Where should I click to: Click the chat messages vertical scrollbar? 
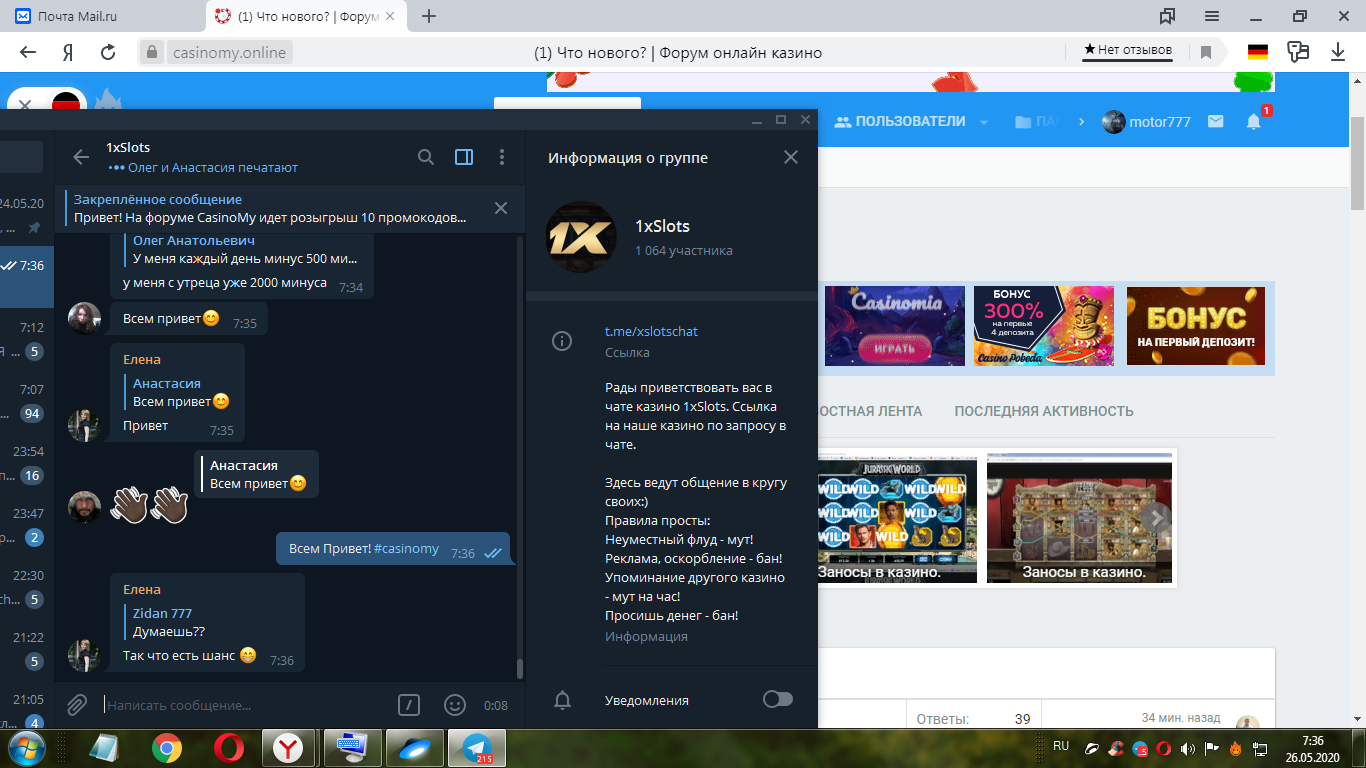(519, 450)
